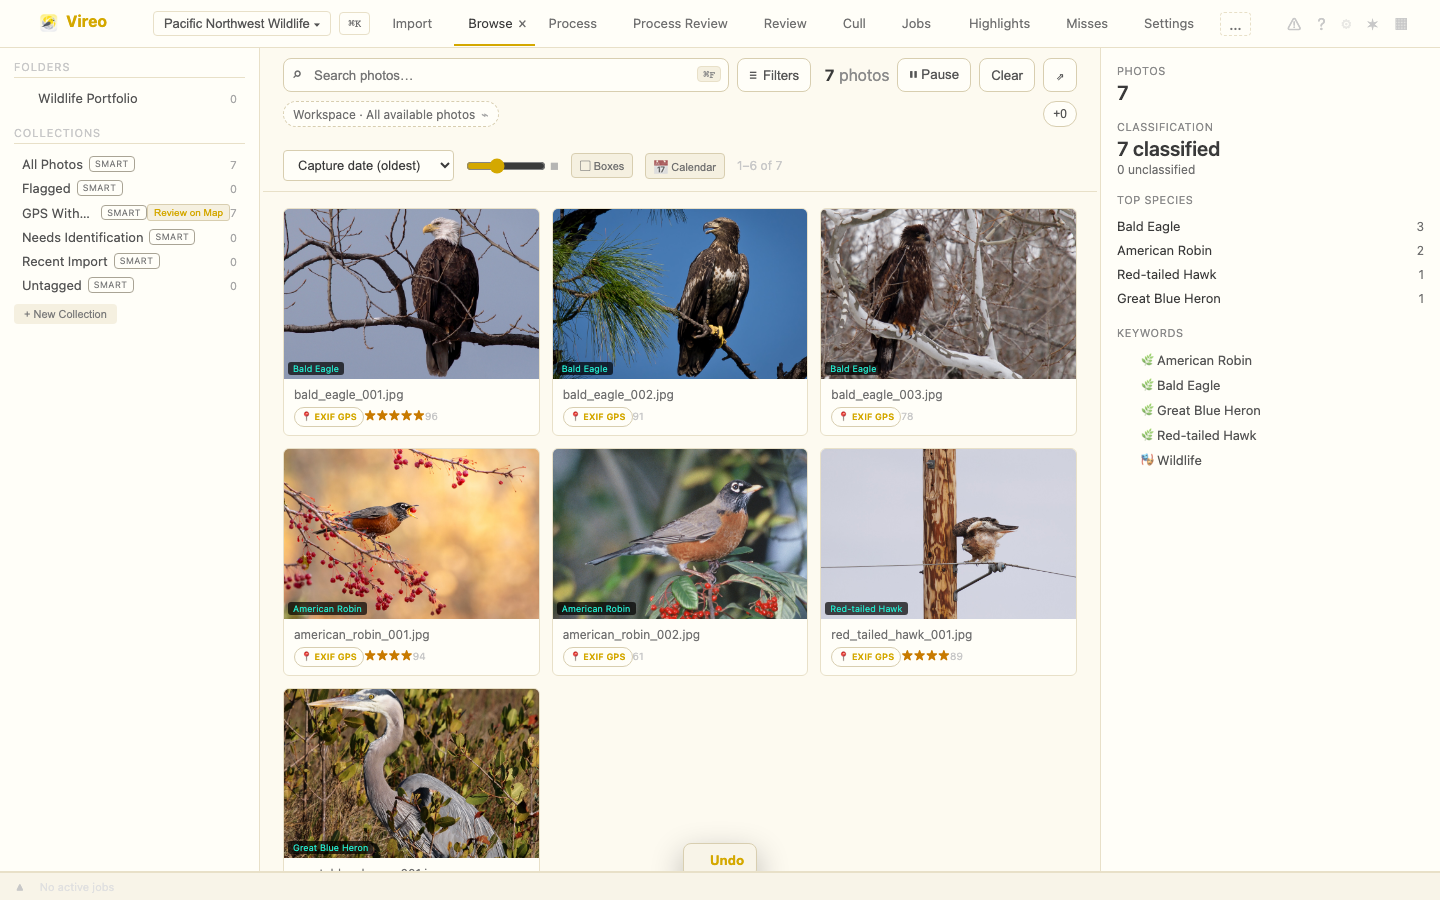
Task: Open the Great Blue Heron photo thumbnail
Action: [x=411, y=773]
